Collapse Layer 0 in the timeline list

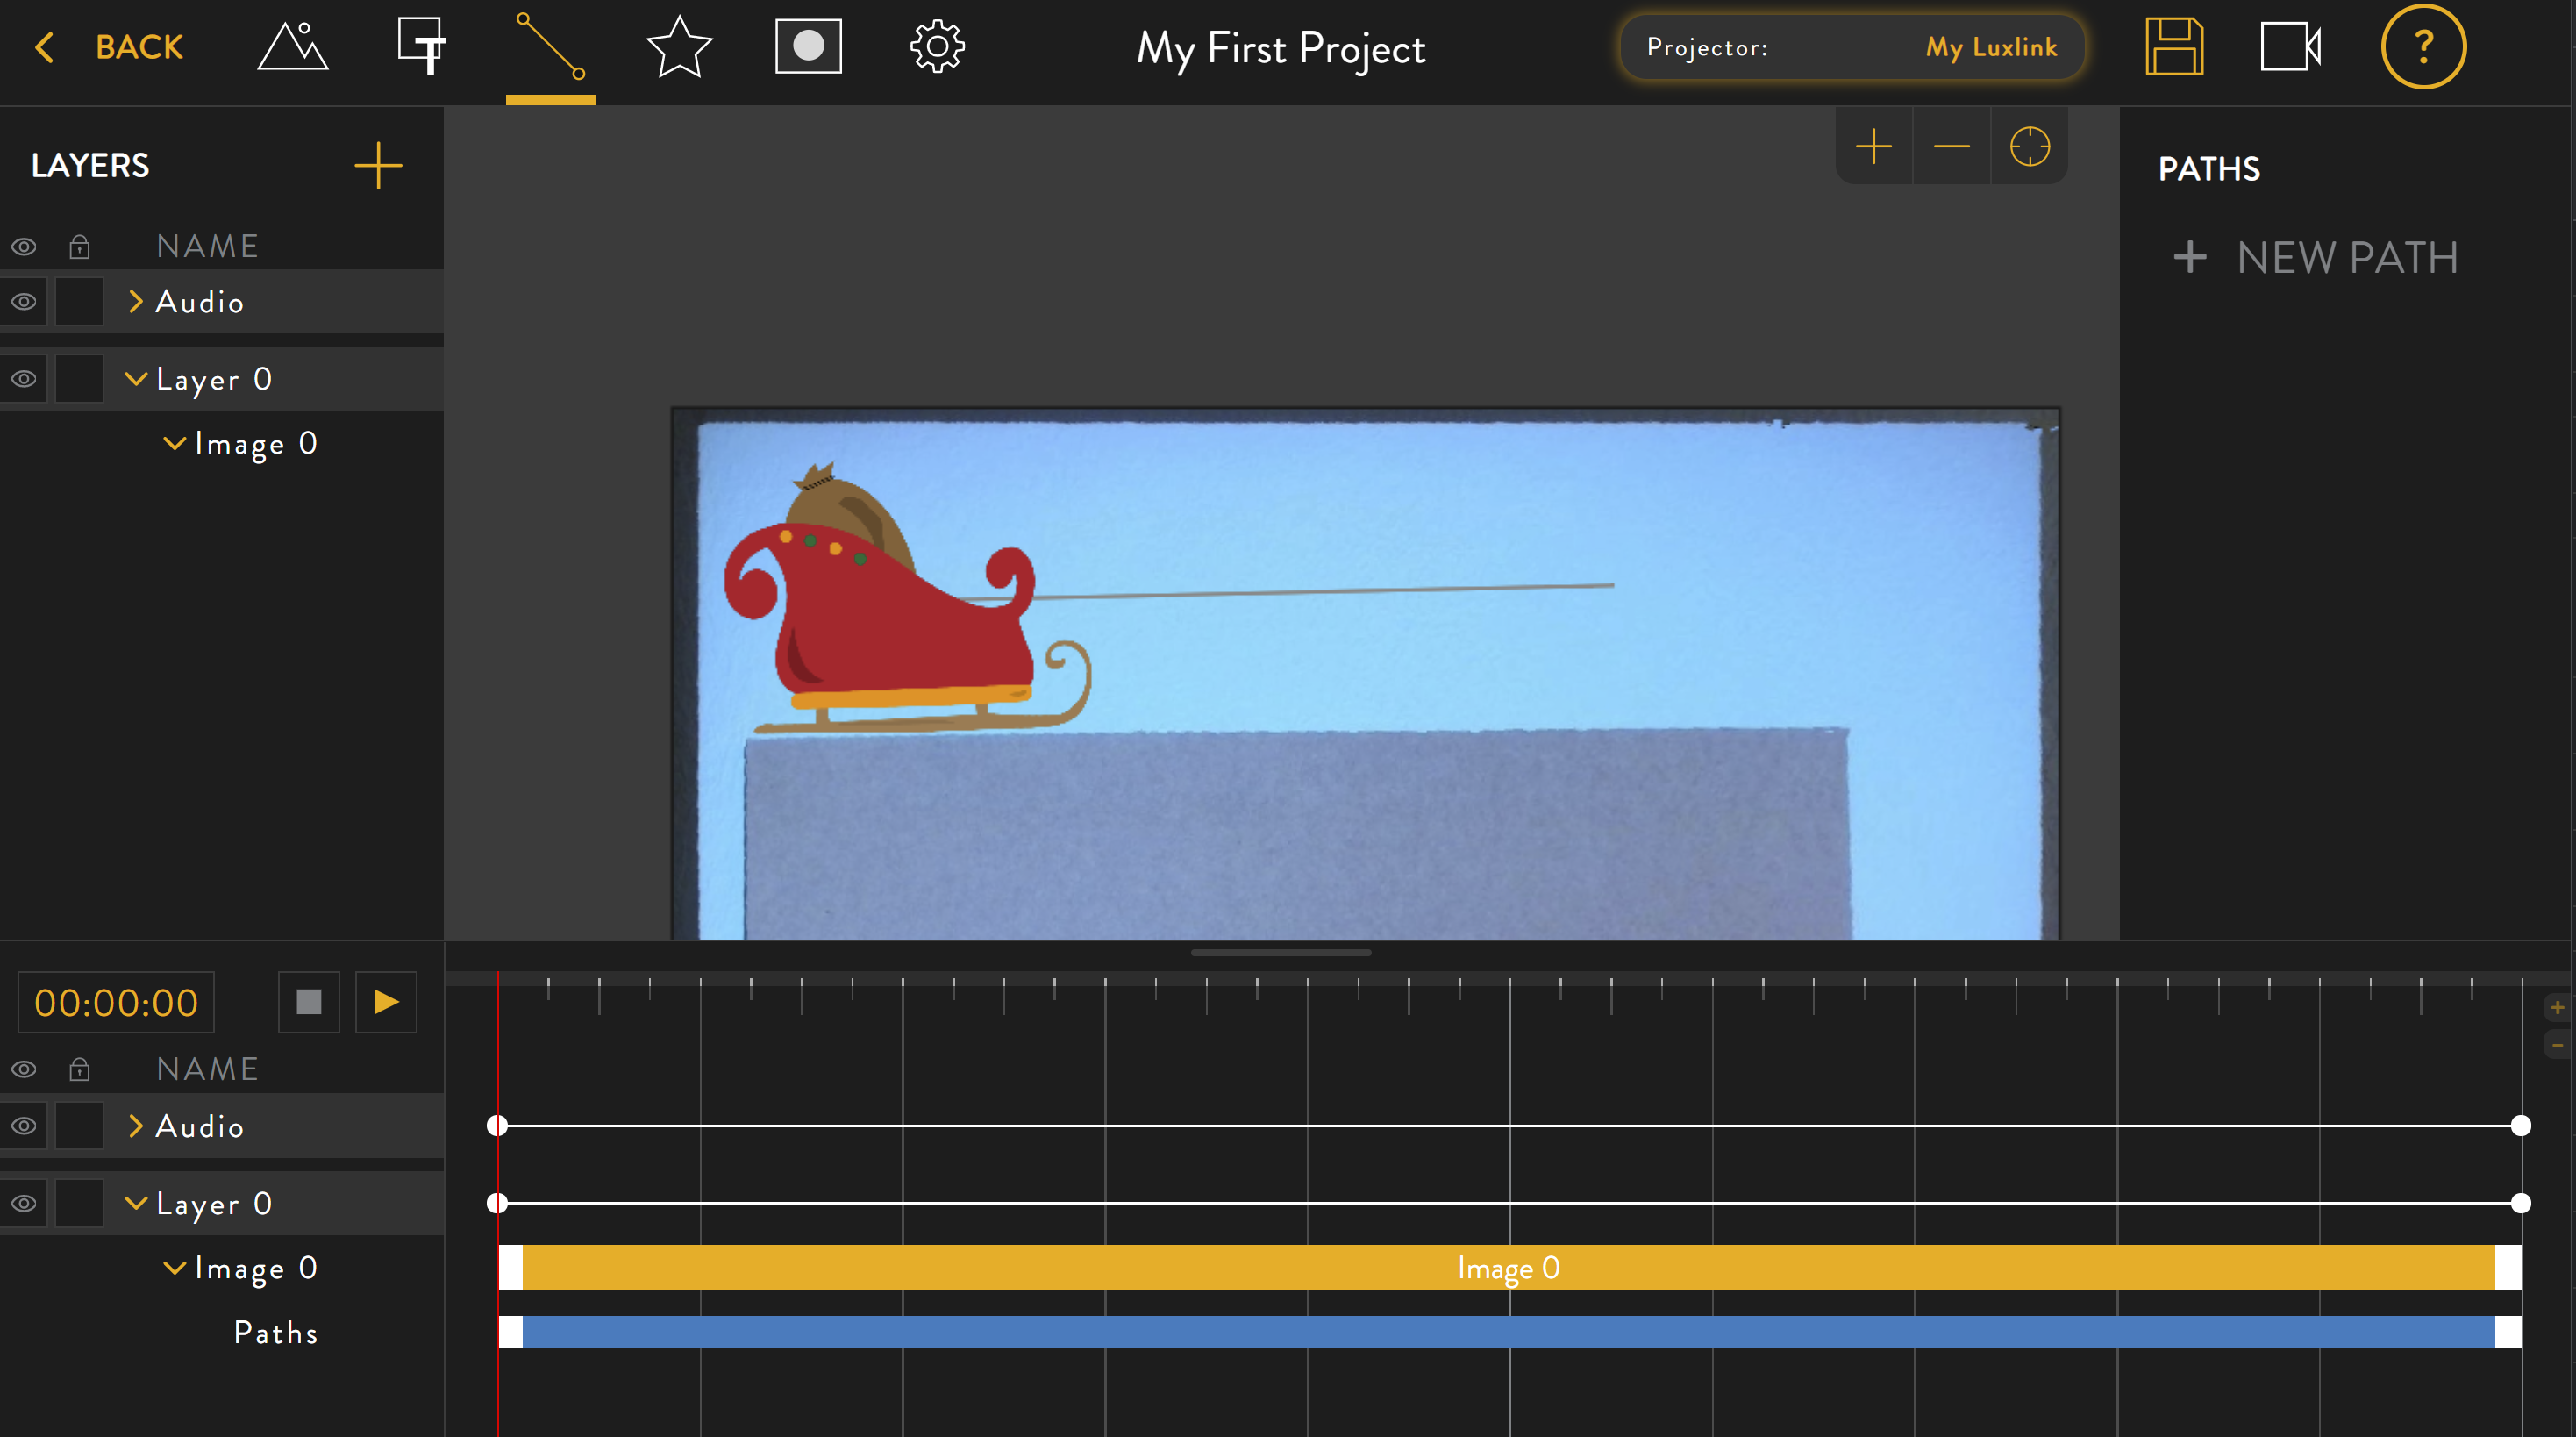coord(136,1203)
